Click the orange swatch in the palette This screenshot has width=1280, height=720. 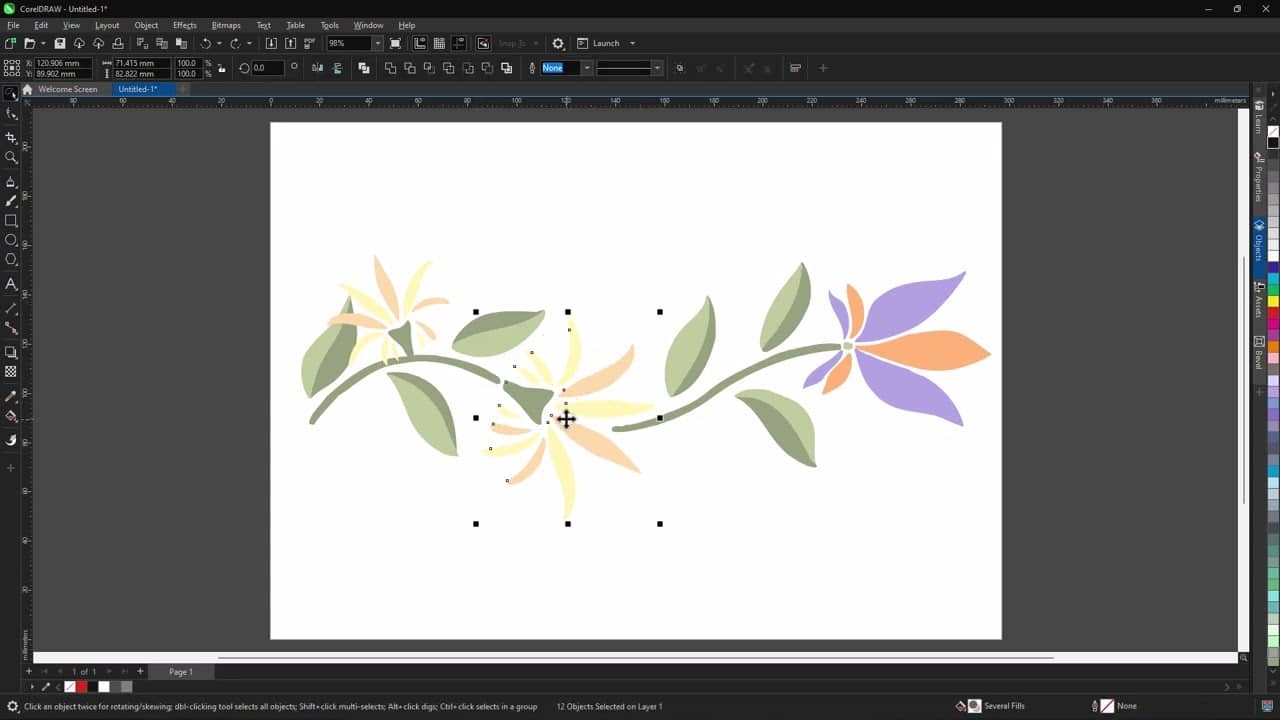tap(1273, 346)
